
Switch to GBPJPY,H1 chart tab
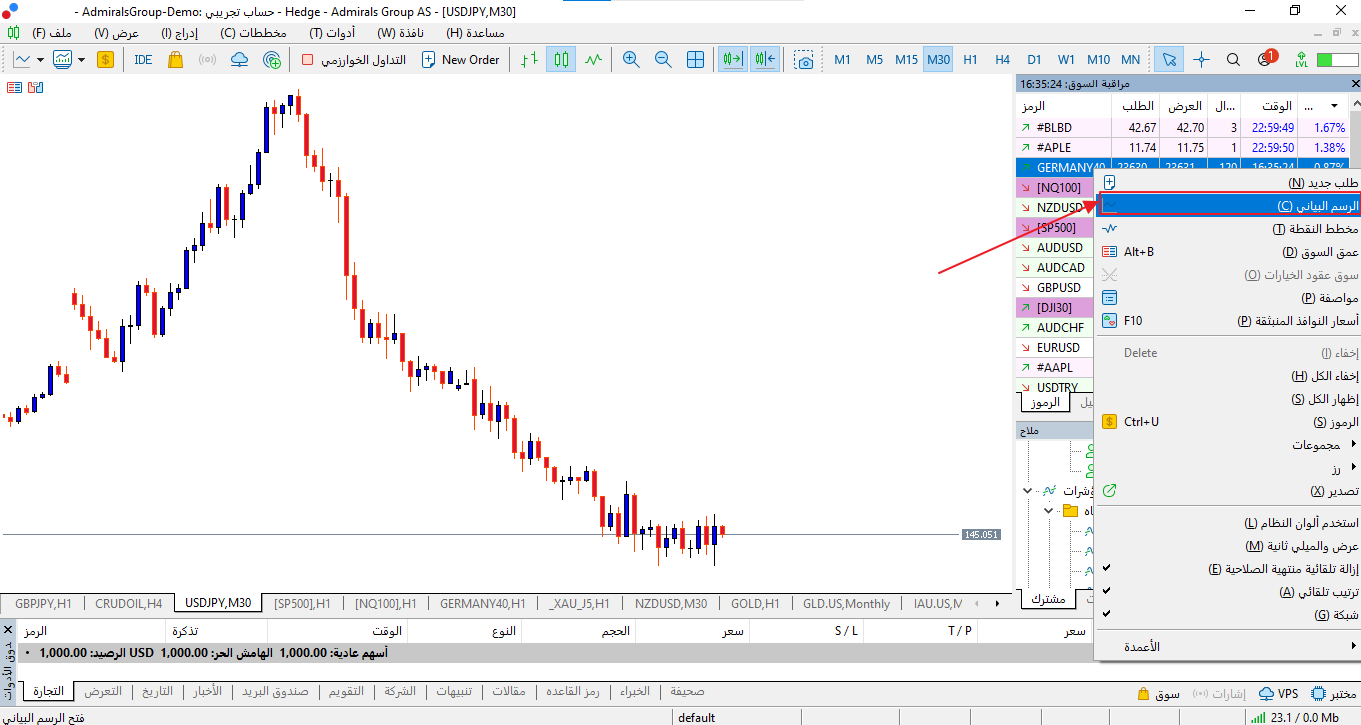pos(43,603)
